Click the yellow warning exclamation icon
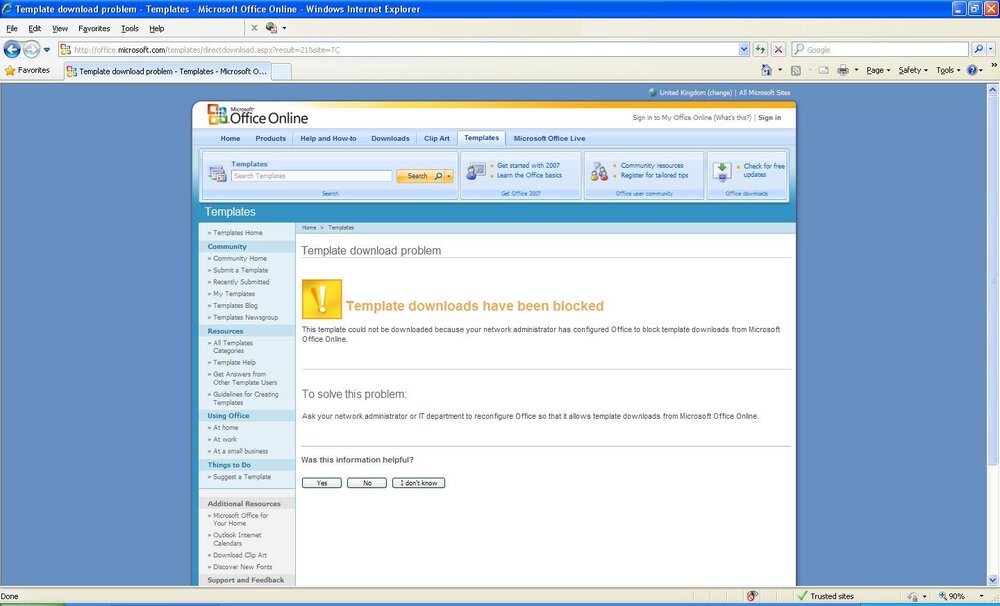Screen dimensions: 1000x606 322,299
